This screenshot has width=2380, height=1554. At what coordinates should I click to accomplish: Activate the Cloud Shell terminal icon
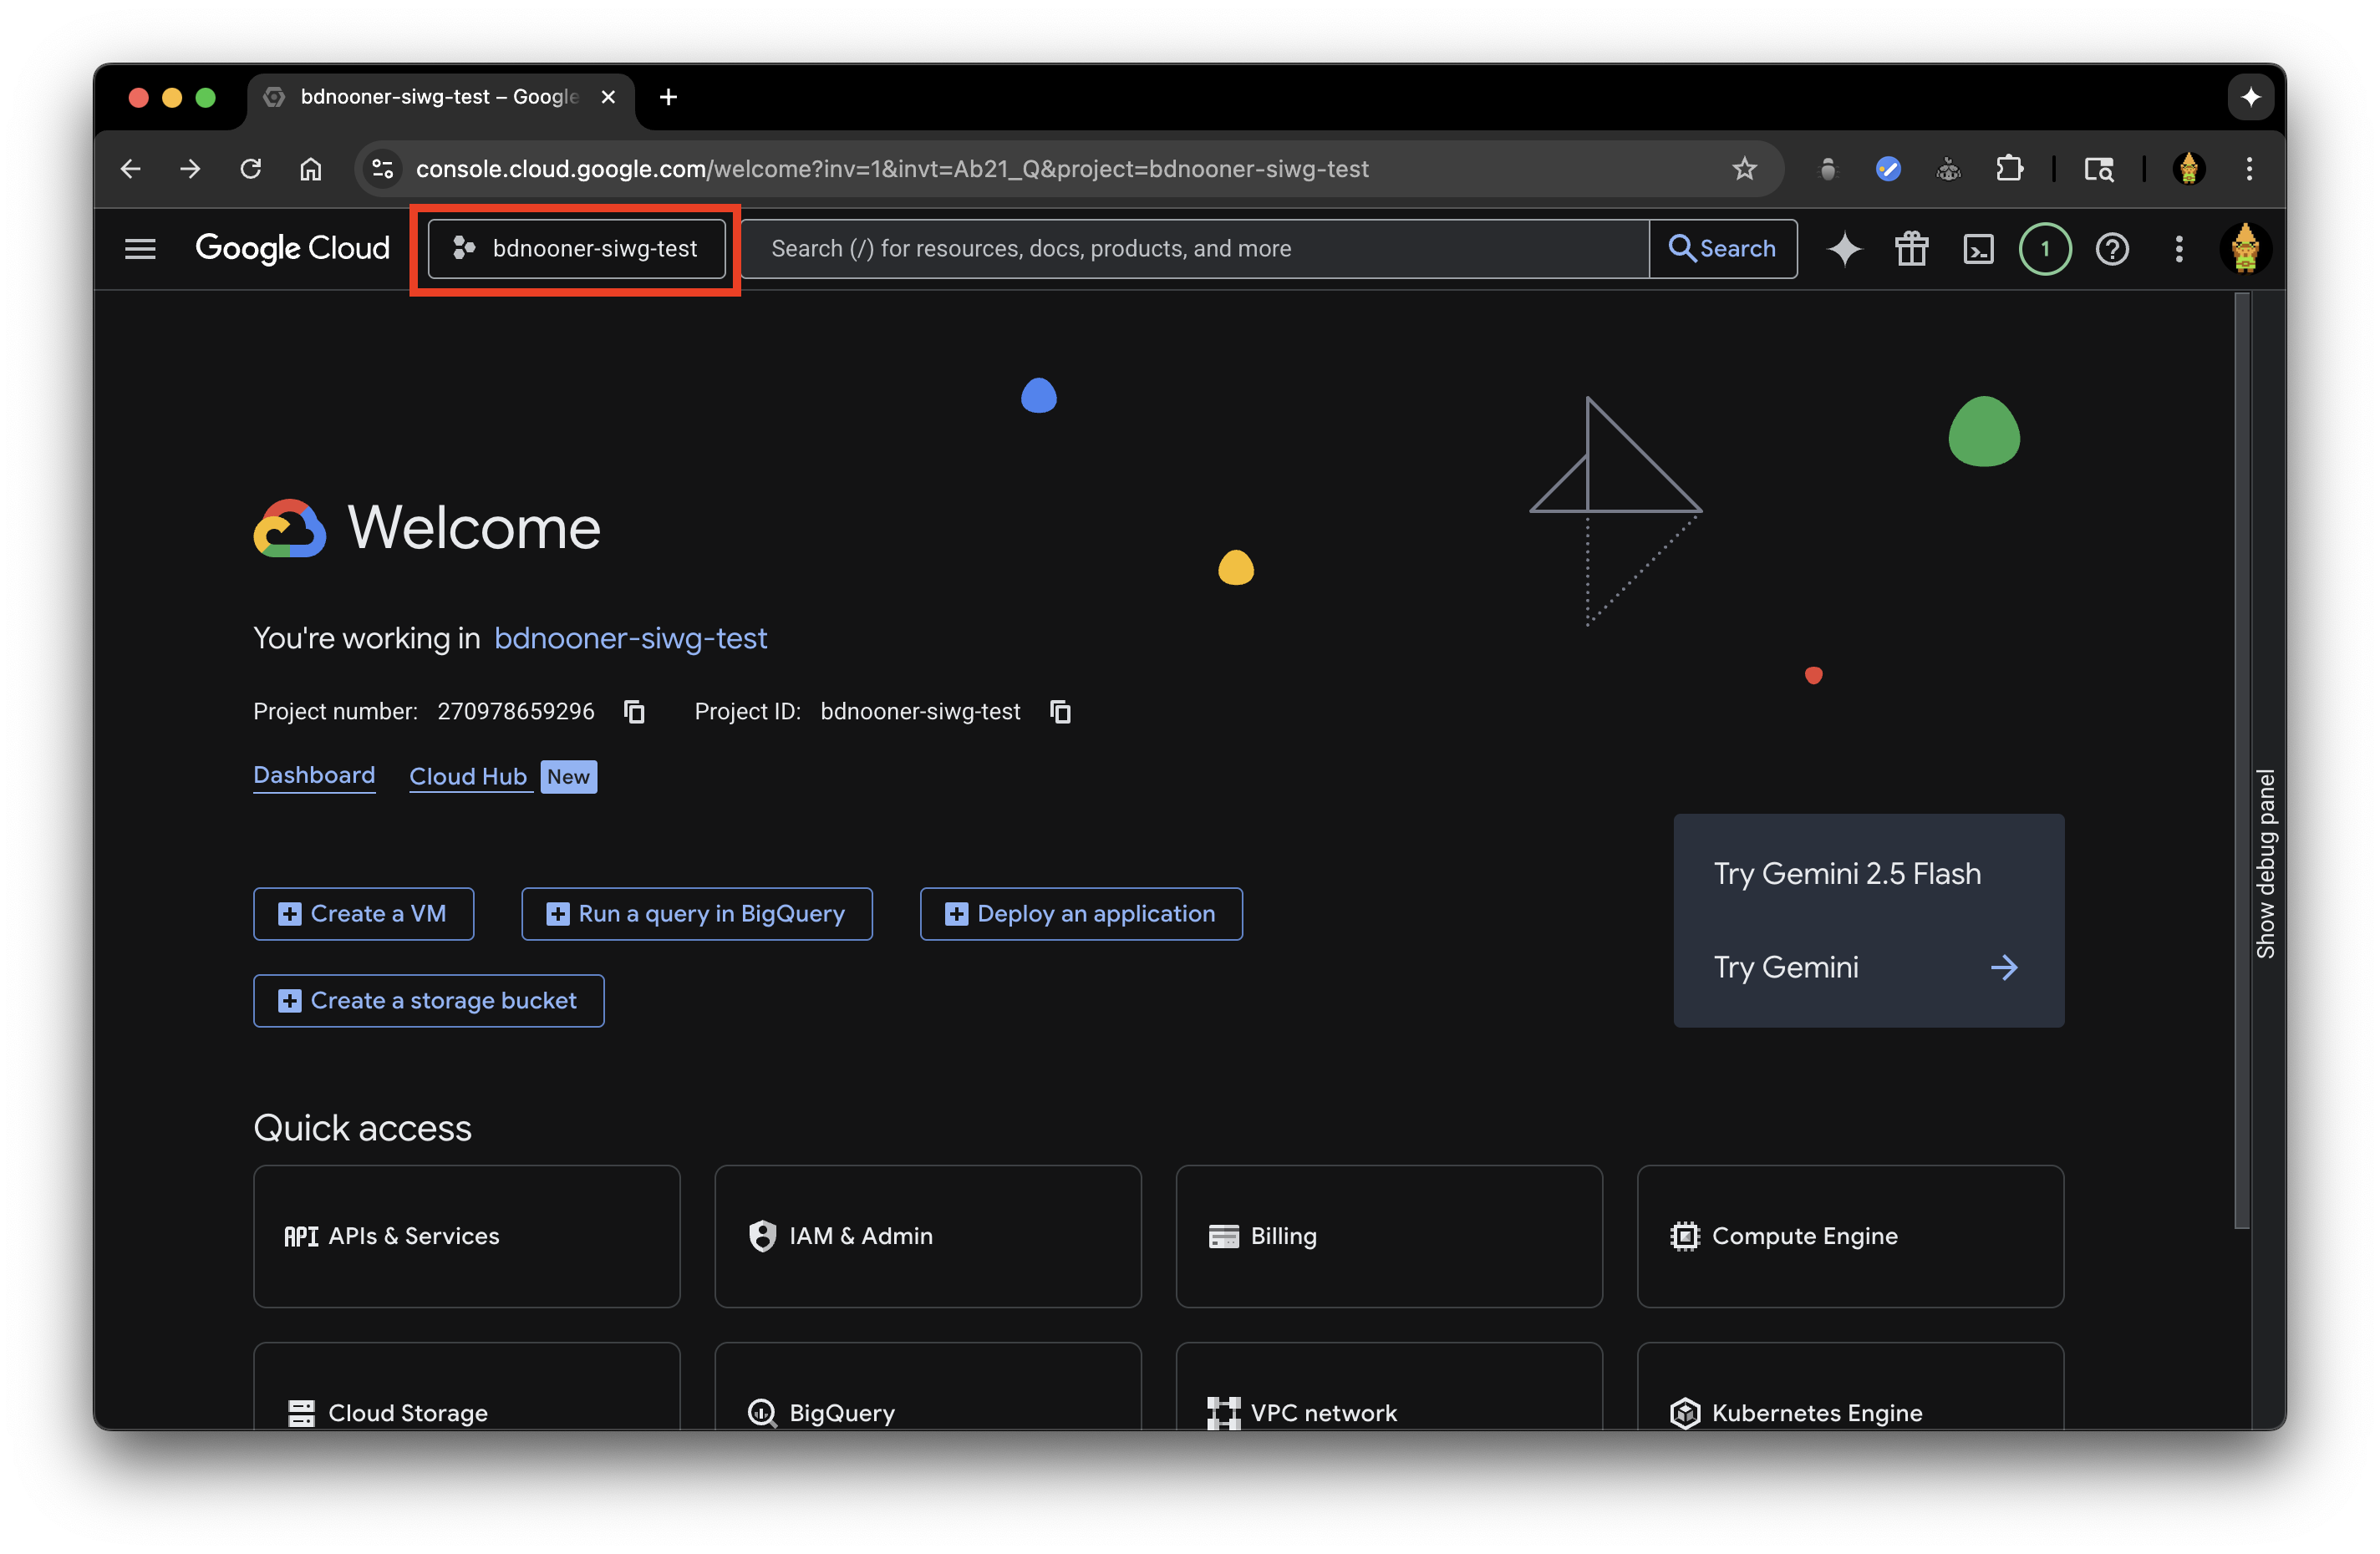click(1978, 249)
